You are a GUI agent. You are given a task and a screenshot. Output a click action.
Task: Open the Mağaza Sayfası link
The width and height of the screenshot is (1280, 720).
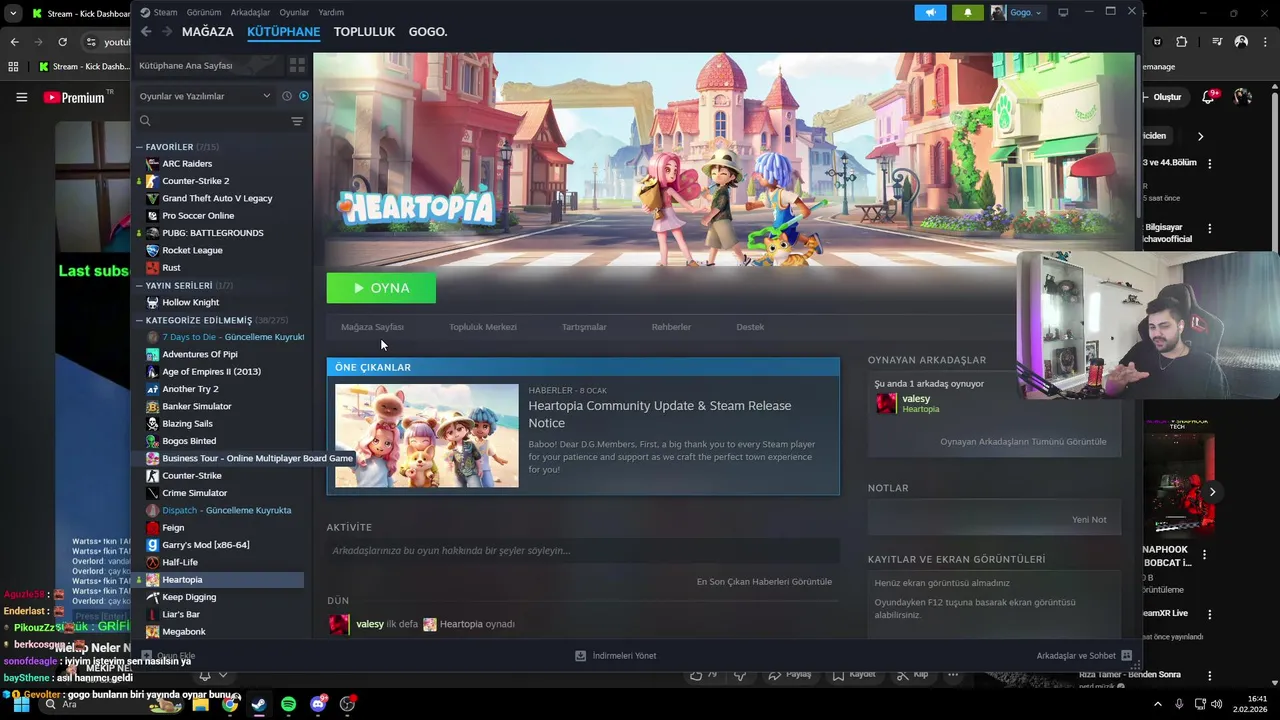pyautogui.click(x=372, y=327)
